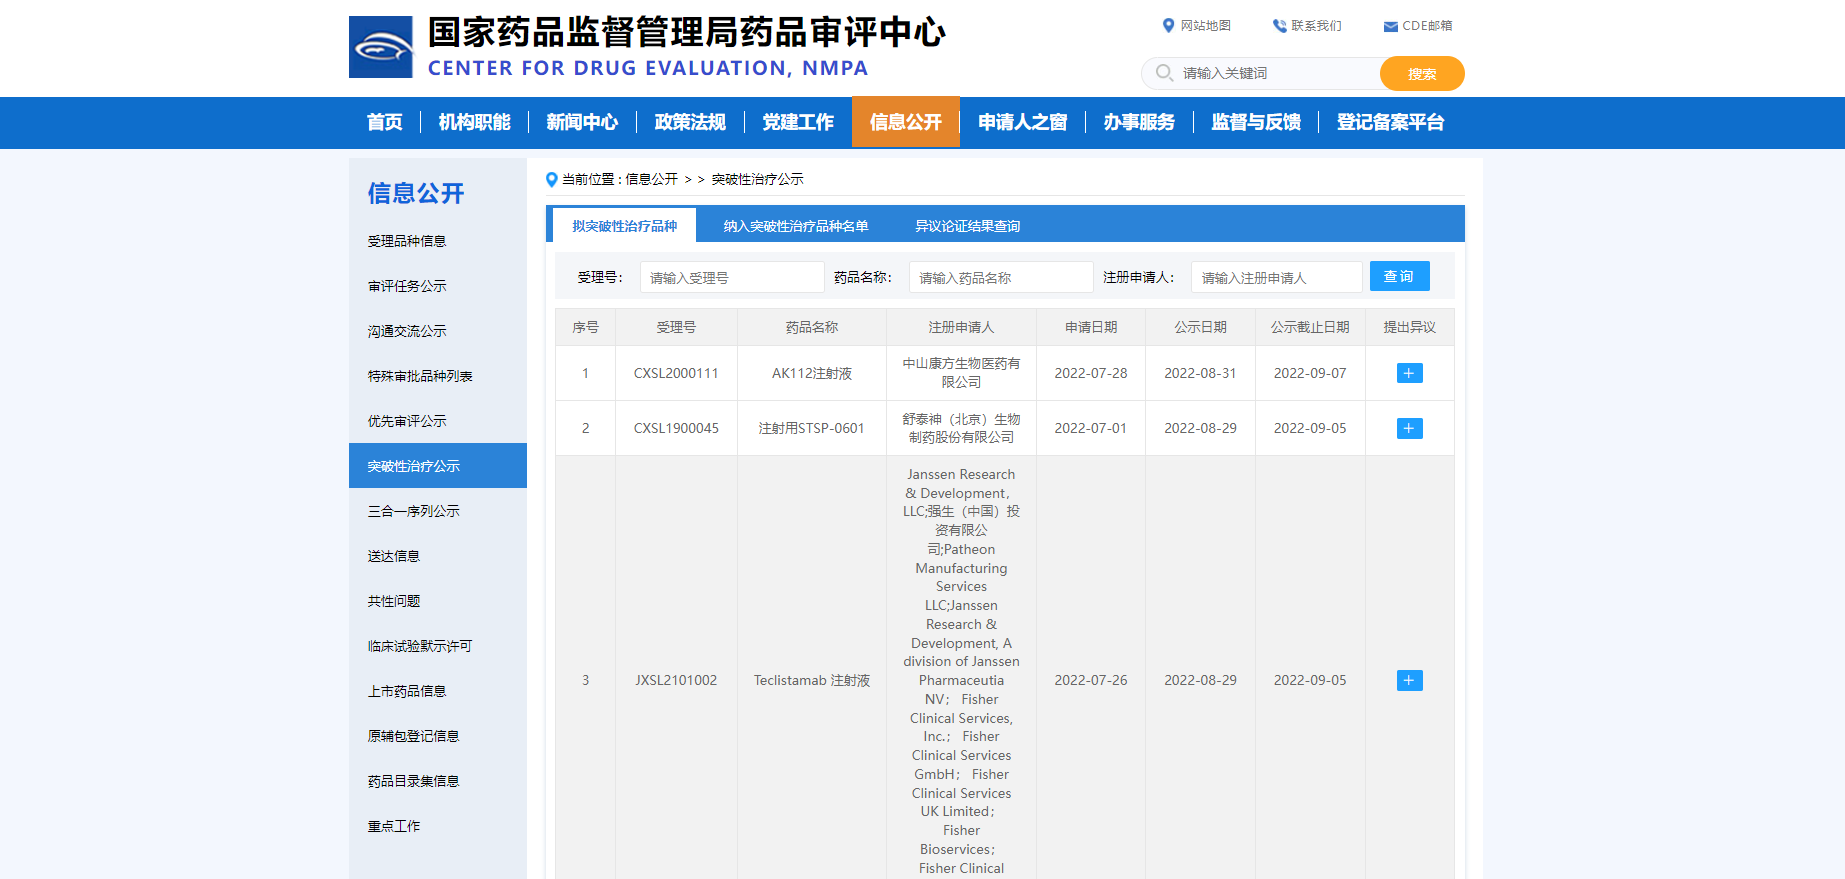Open 申请人之窗 navigation item
The image size is (1845, 879).
point(1022,122)
